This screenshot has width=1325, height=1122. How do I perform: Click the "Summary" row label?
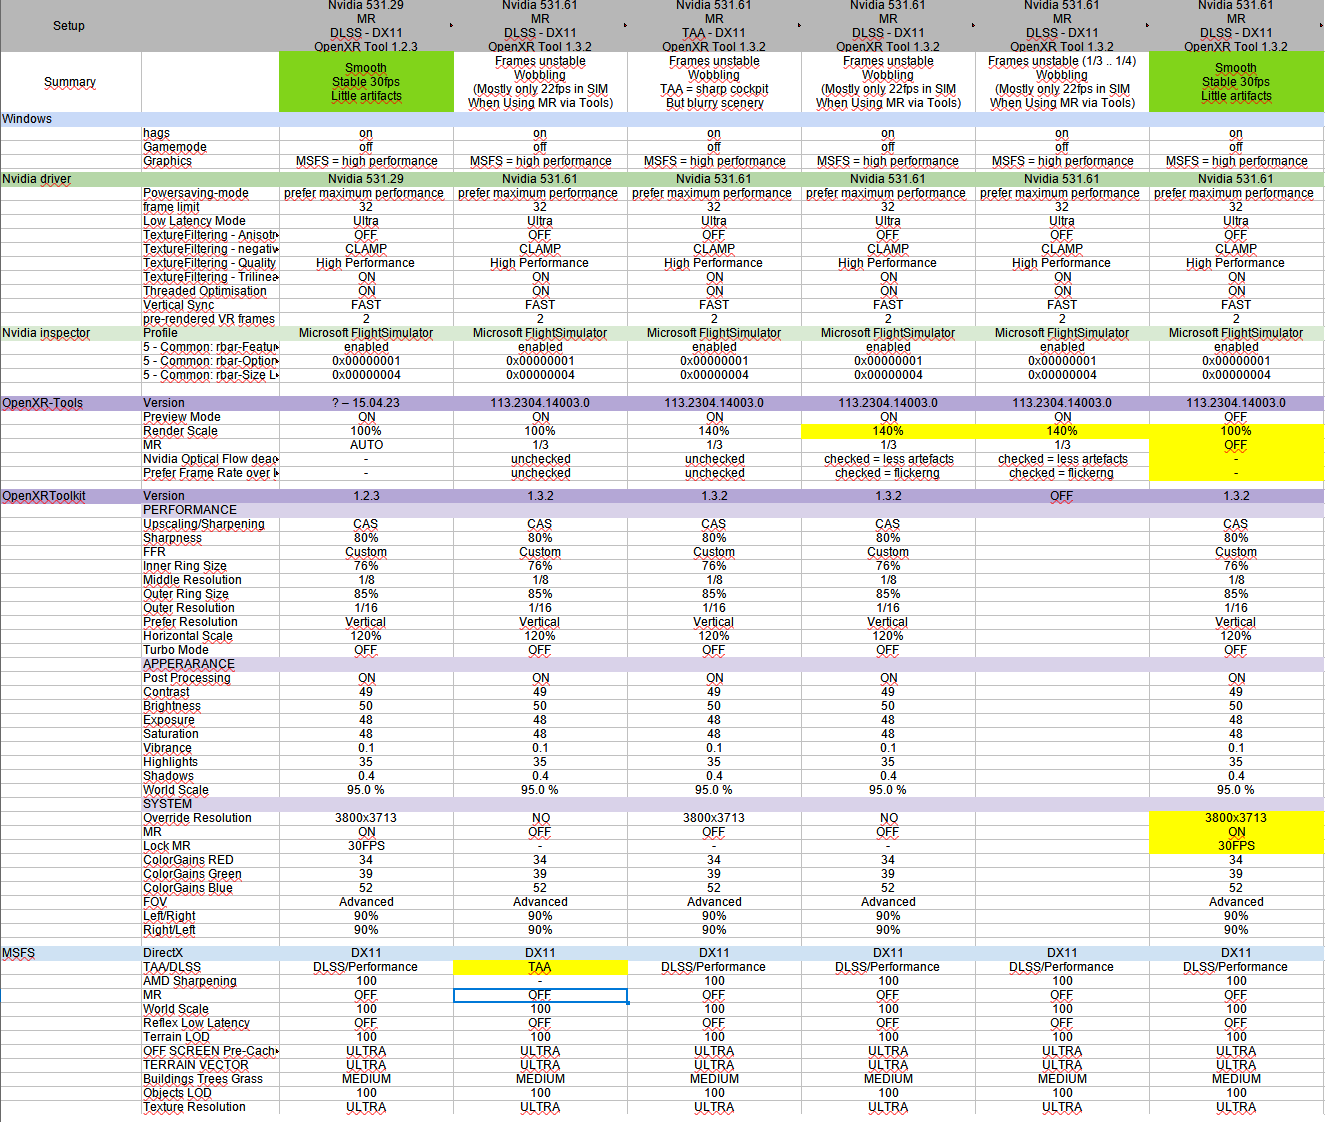click(70, 82)
